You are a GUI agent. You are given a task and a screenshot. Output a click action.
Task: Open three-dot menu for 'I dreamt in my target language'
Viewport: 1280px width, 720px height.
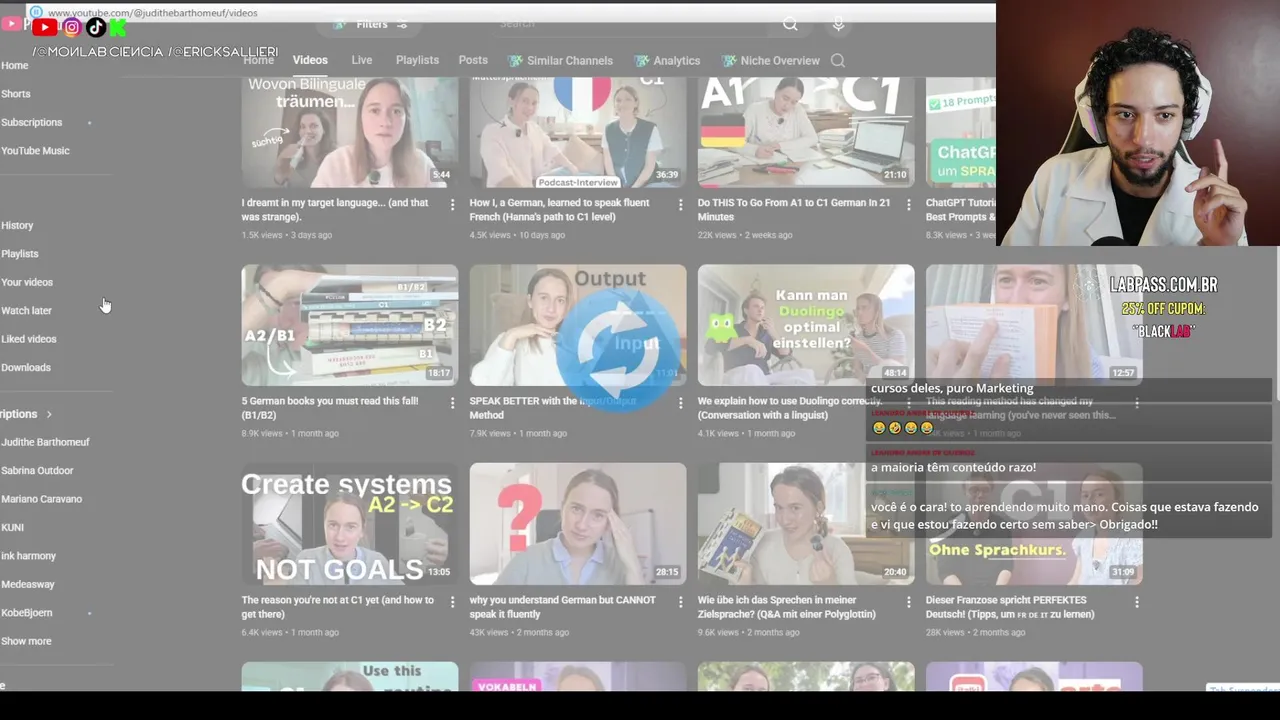pos(452,204)
